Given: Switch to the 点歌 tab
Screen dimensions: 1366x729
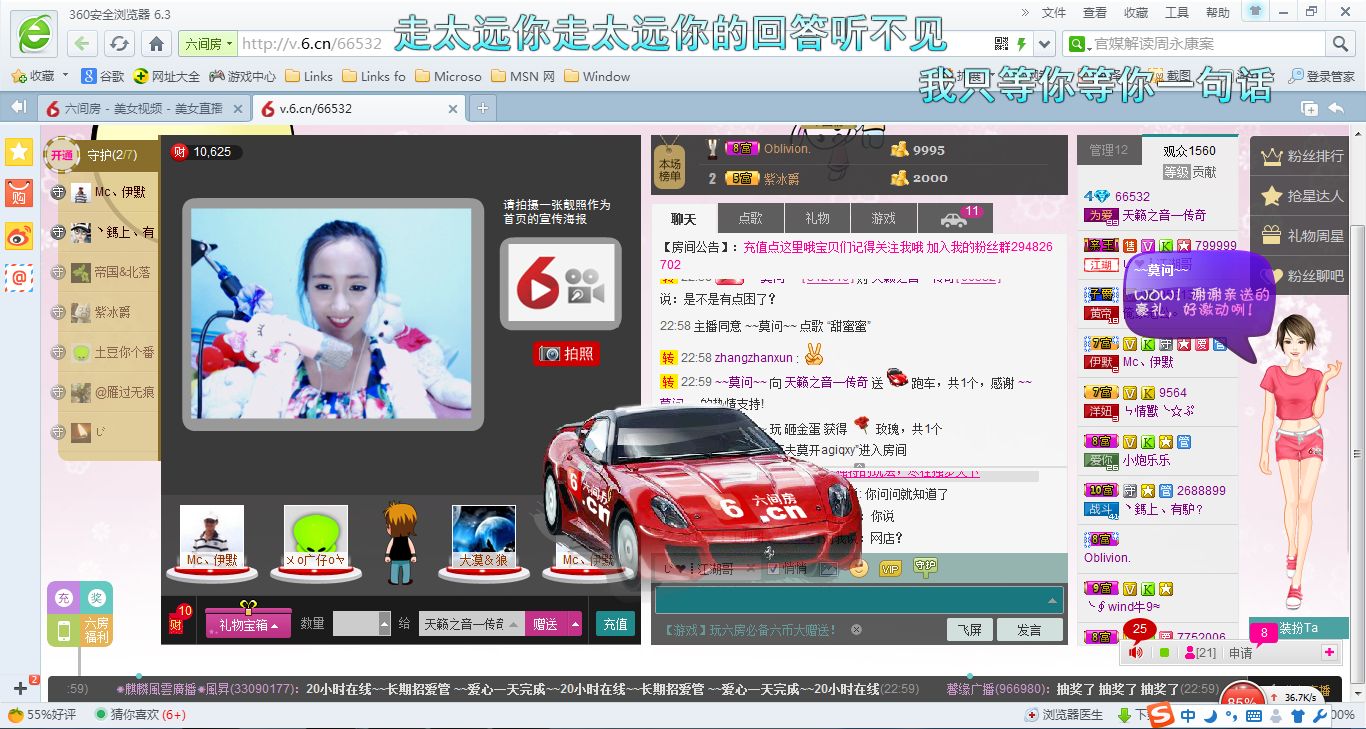Looking at the screenshot, I should (750, 218).
